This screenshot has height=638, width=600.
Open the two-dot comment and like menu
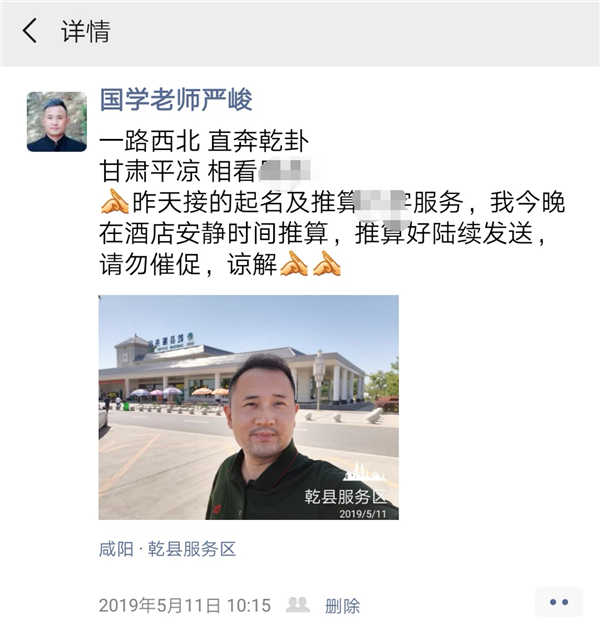click(559, 602)
